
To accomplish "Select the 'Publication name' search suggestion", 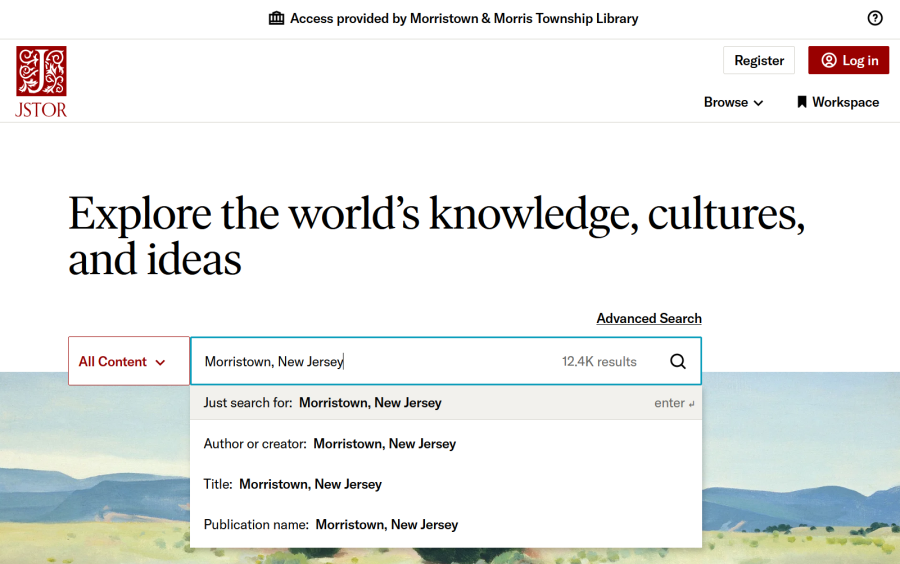I will [x=330, y=524].
